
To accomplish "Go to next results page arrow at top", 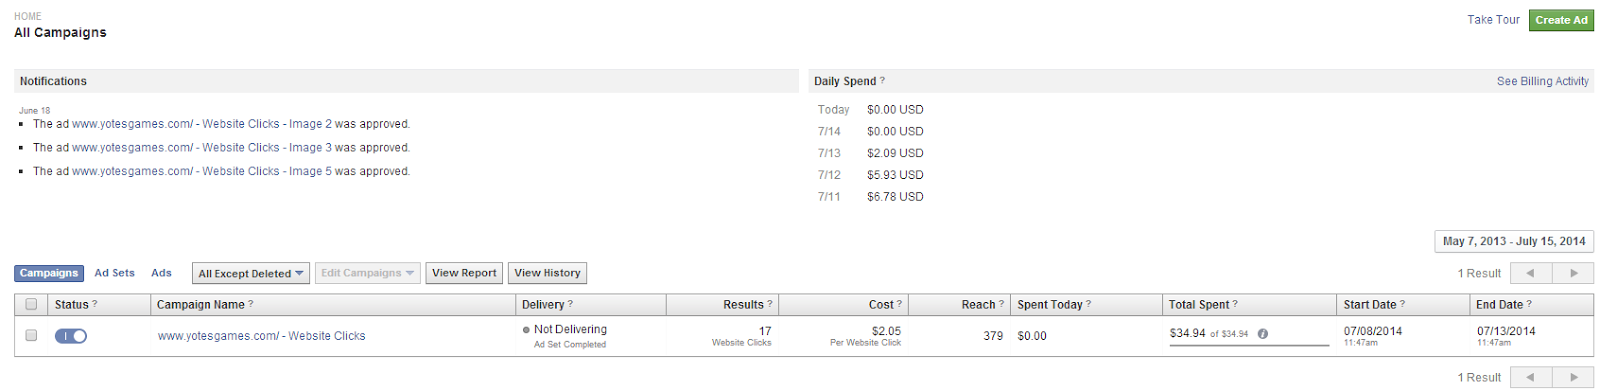I will (1573, 273).
